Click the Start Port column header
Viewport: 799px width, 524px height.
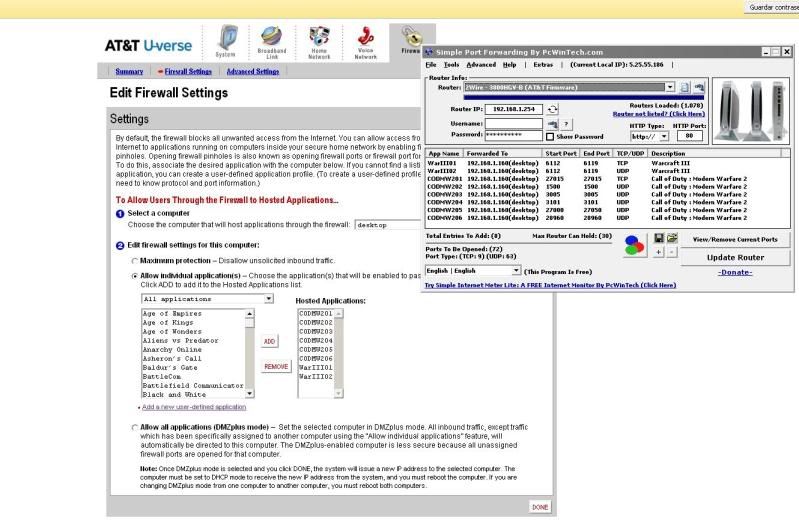[561, 153]
